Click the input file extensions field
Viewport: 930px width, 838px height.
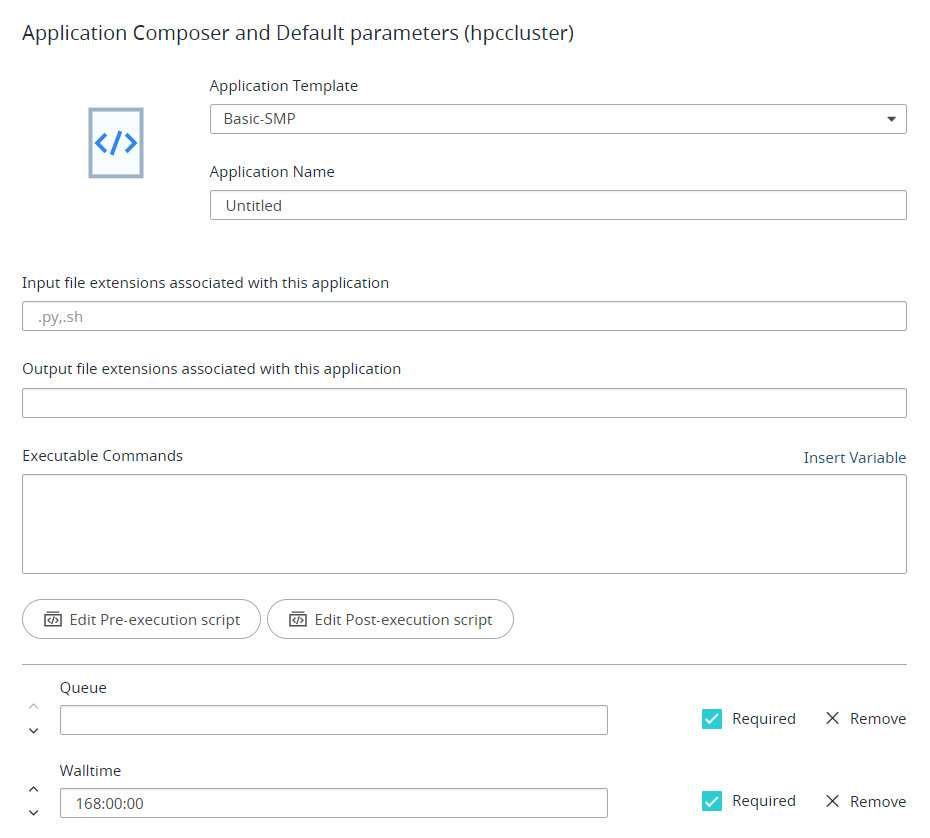(x=464, y=316)
